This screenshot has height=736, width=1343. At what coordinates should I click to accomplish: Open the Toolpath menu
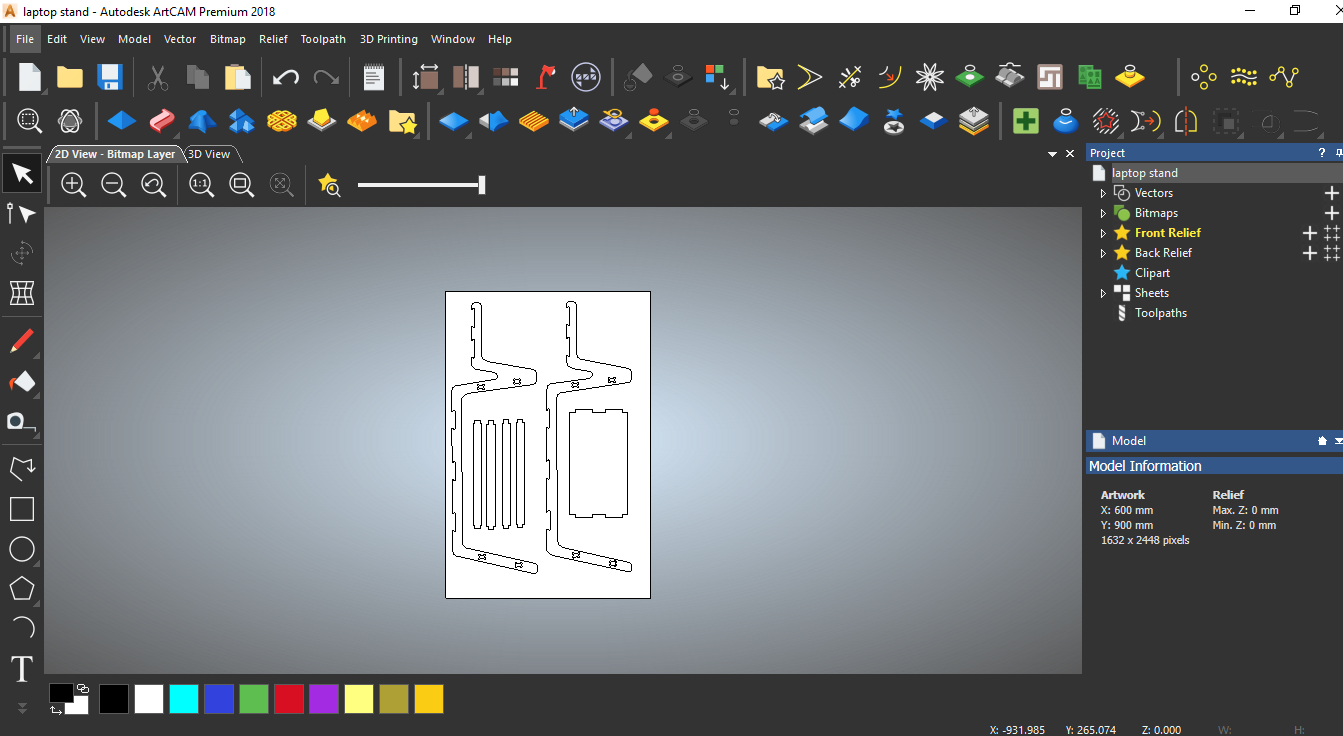tap(323, 39)
